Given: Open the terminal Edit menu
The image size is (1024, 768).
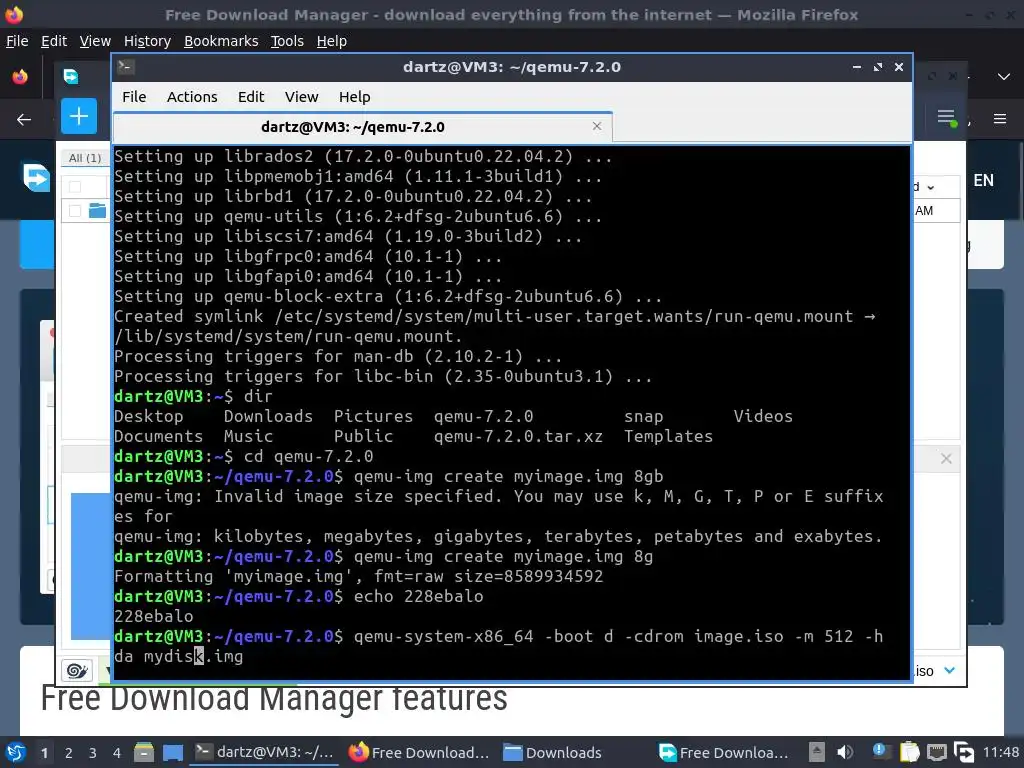Looking at the screenshot, I should pyautogui.click(x=251, y=97).
